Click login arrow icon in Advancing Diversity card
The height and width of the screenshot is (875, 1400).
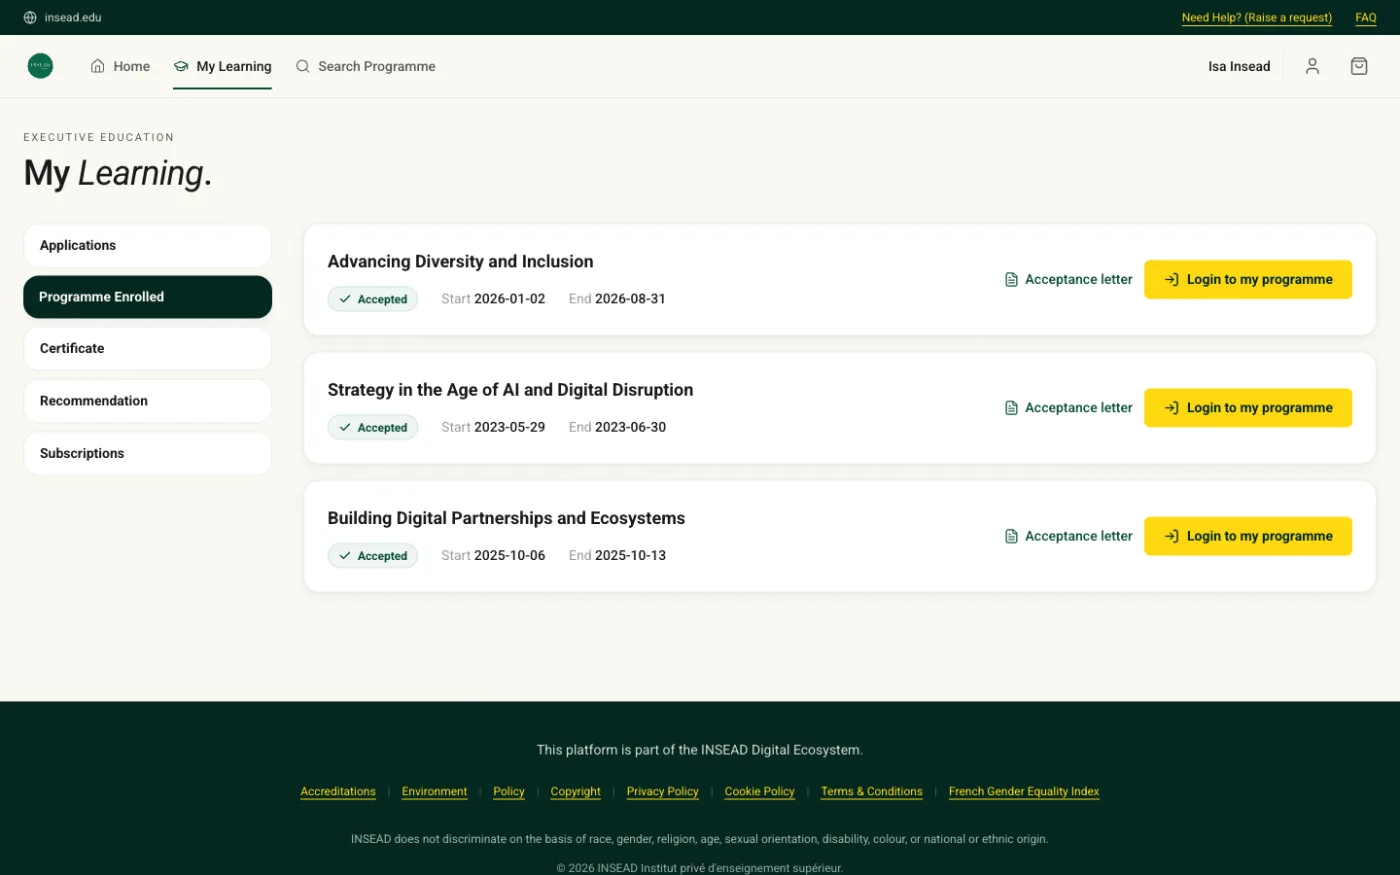coord(1171,280)
